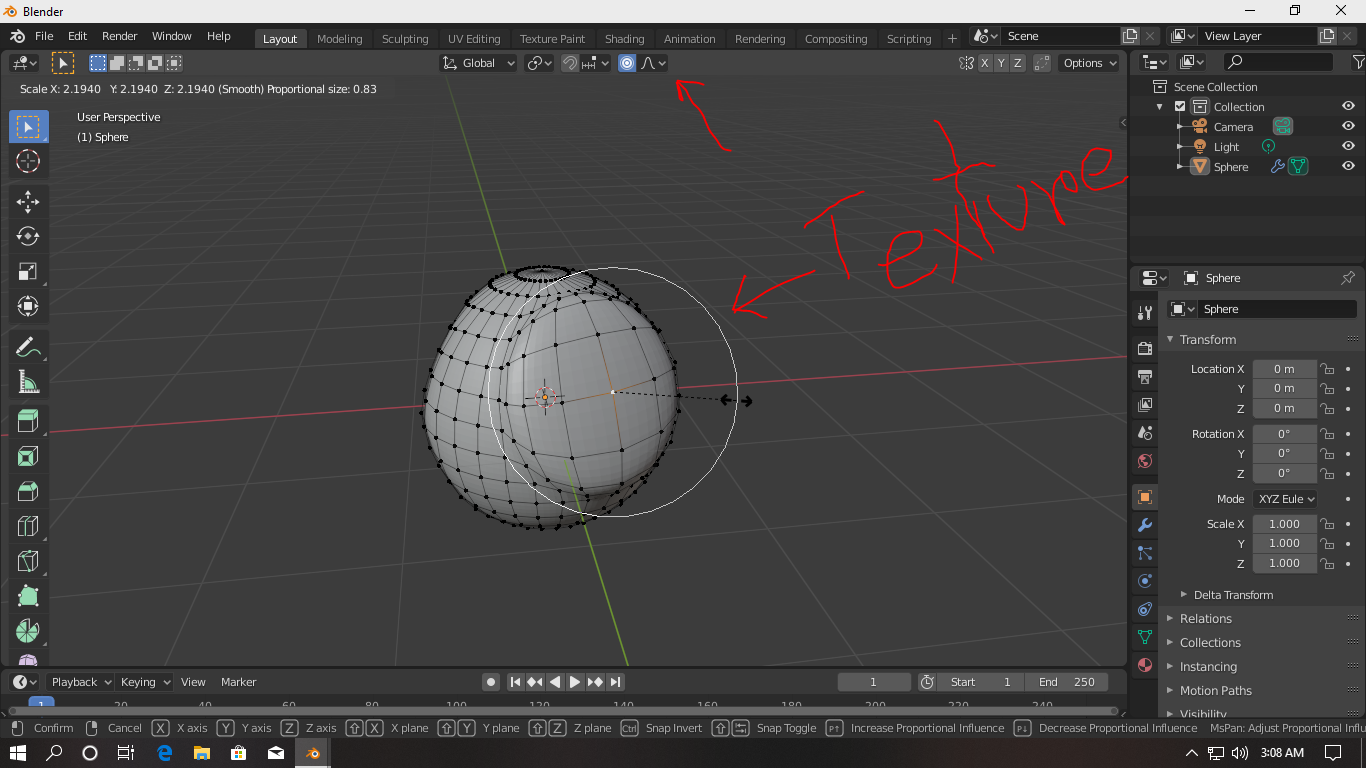Image resolution: width=1366 pixels, height=768 pixels.
Task: Toggle proportional editing button
Action: tap(627, 63)
